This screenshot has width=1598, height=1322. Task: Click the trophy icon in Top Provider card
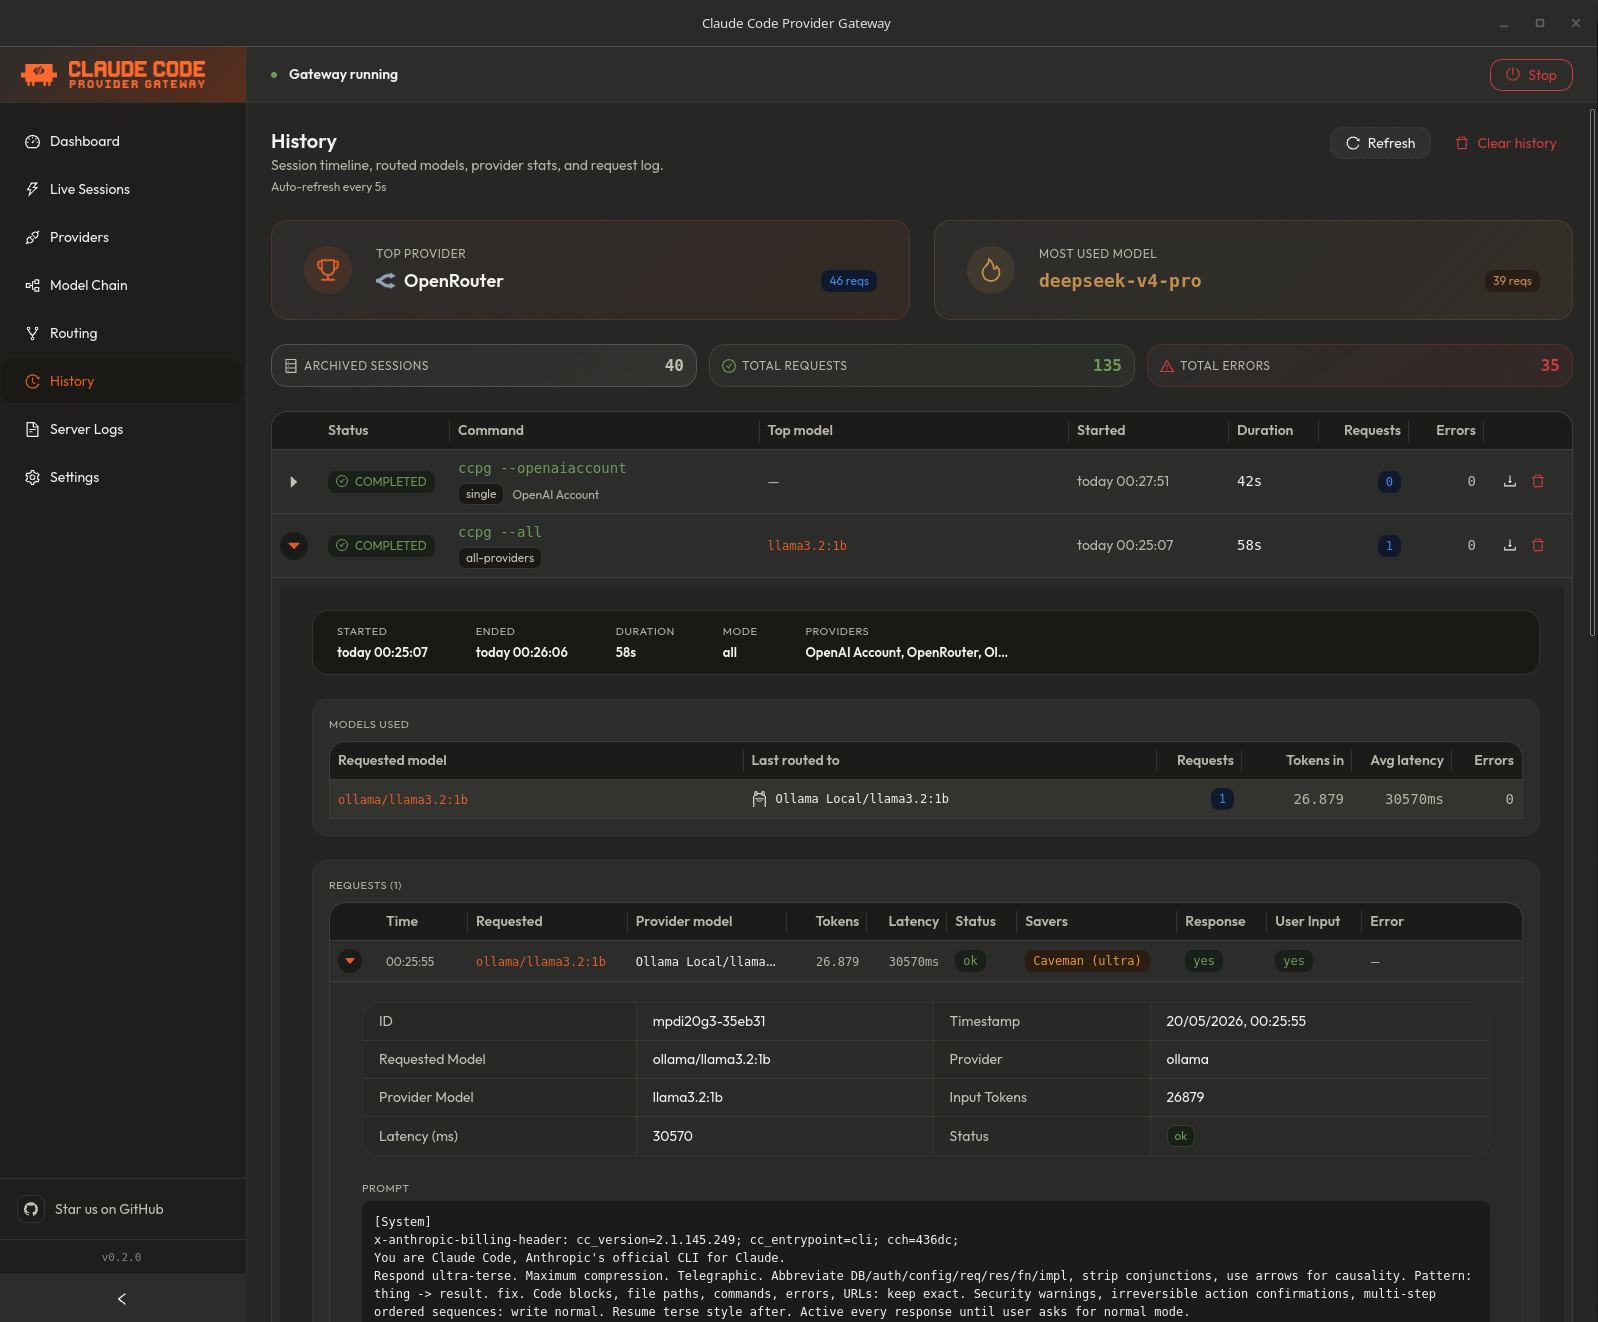pos(328,270)
